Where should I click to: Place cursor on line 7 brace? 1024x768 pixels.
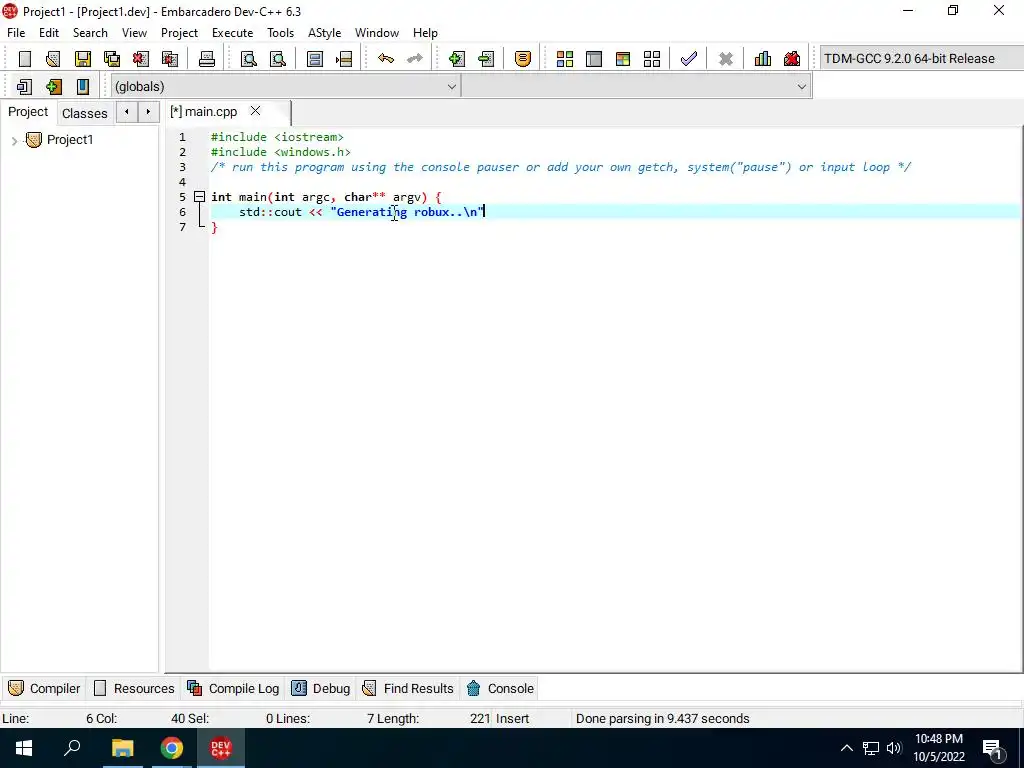tap(214, 227)
